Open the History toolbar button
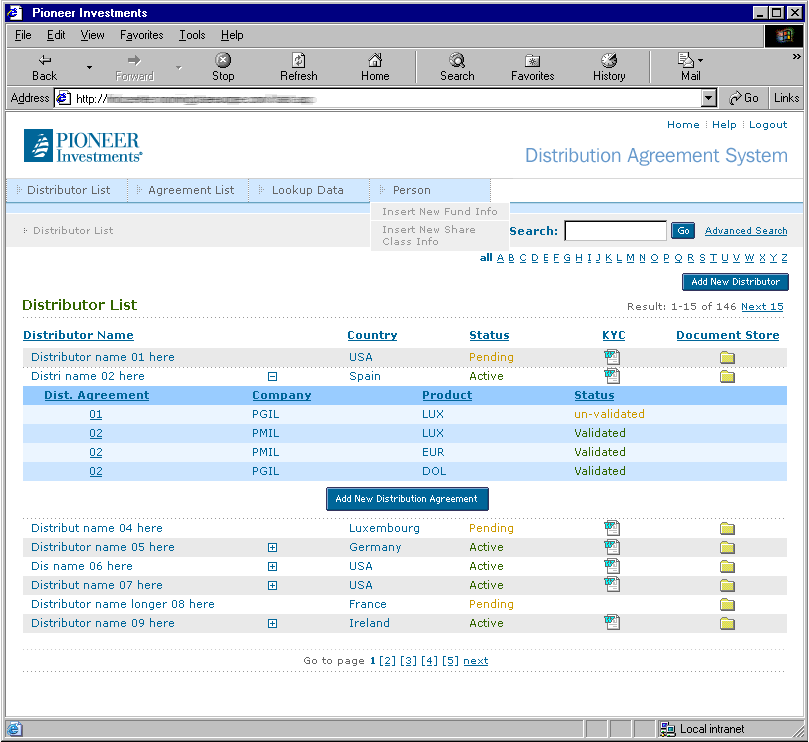Image resolution: width=809 pixels, height=742 pixels. tap(608, 67)
